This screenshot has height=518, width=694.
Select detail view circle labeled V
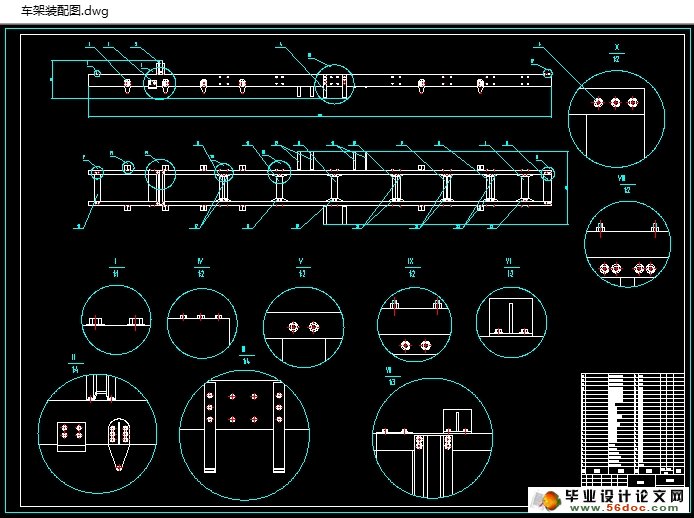(304, 327)
